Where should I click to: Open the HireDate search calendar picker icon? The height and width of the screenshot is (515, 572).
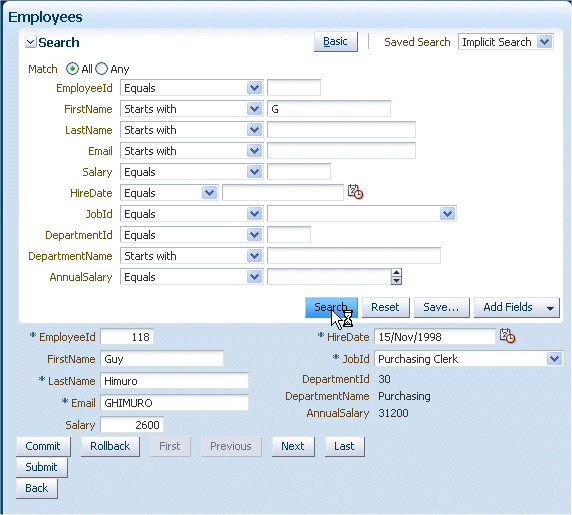355,192
